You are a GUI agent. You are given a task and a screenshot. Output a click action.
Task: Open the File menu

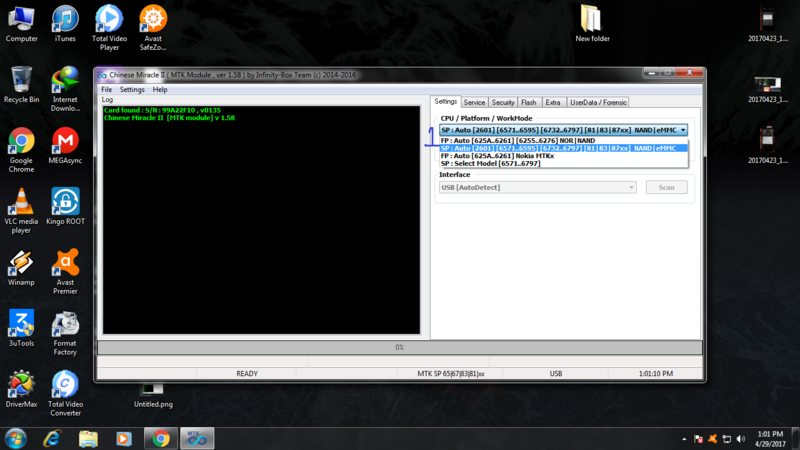[x=107, y=90]
